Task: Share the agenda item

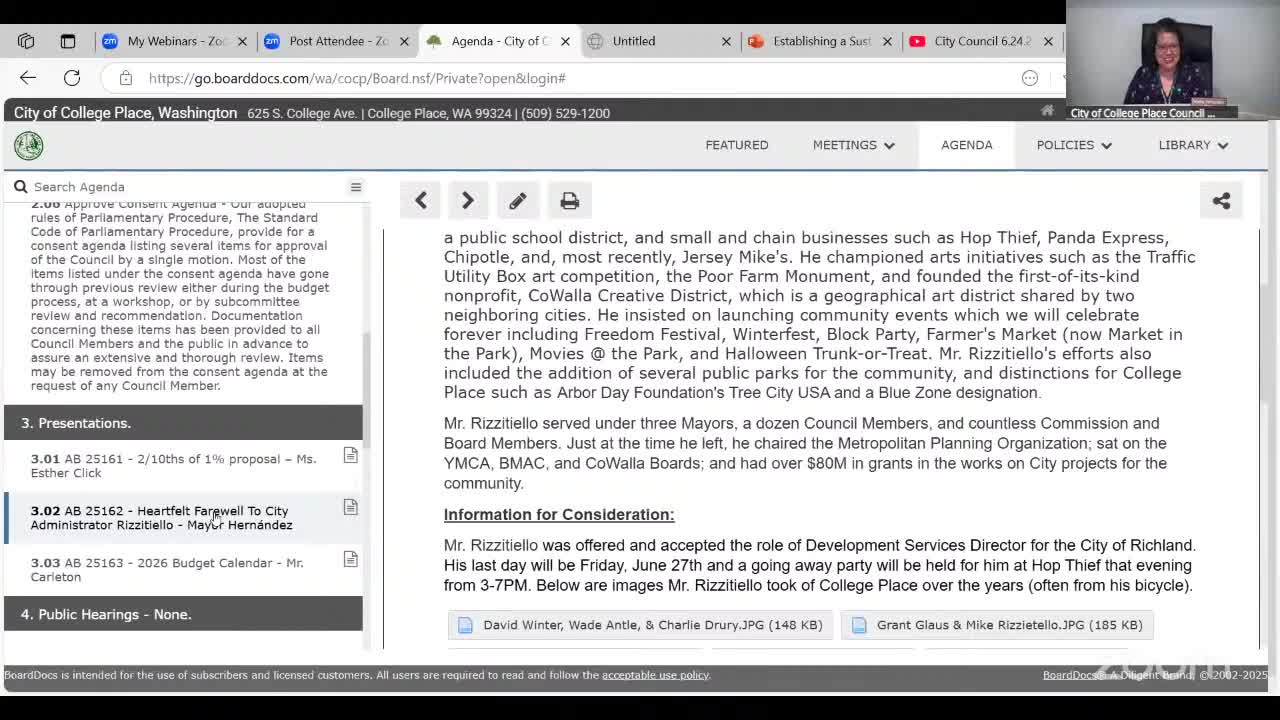Action: [1221, 201]
